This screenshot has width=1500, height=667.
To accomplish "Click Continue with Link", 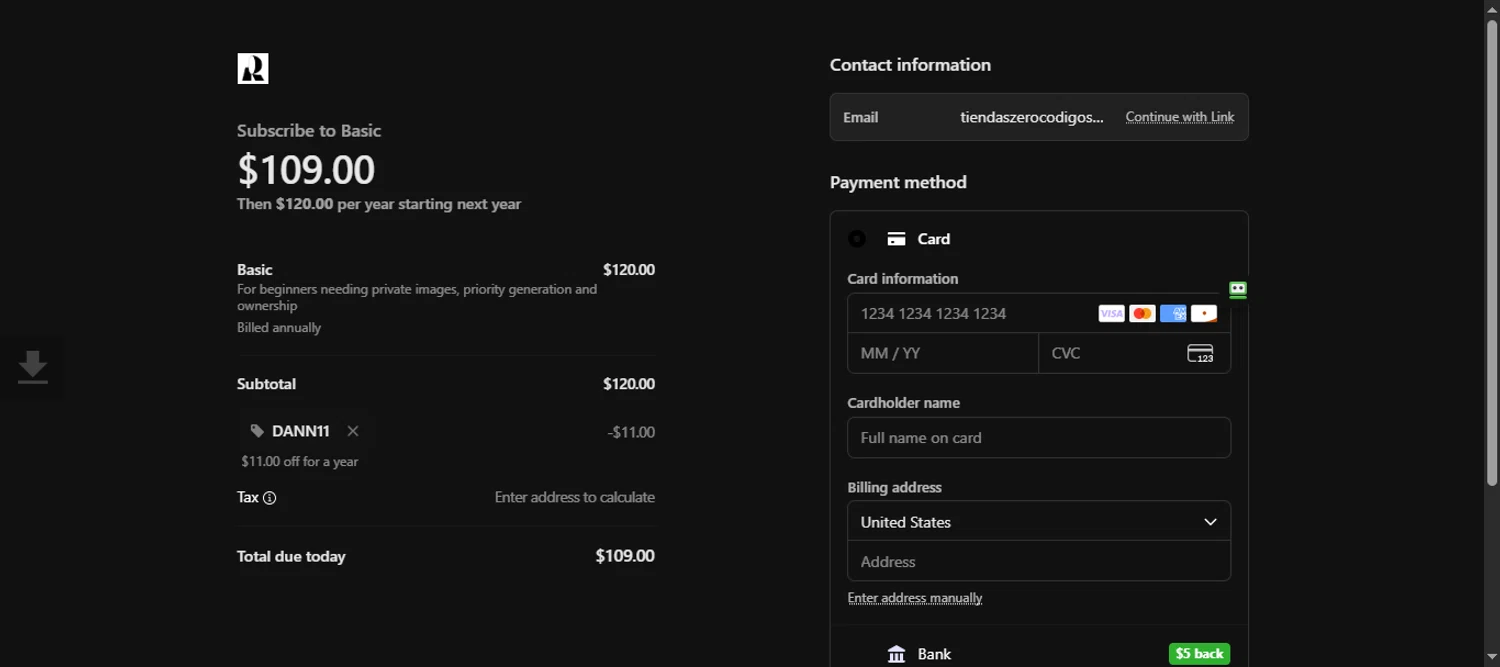I will coord(1180,117).
